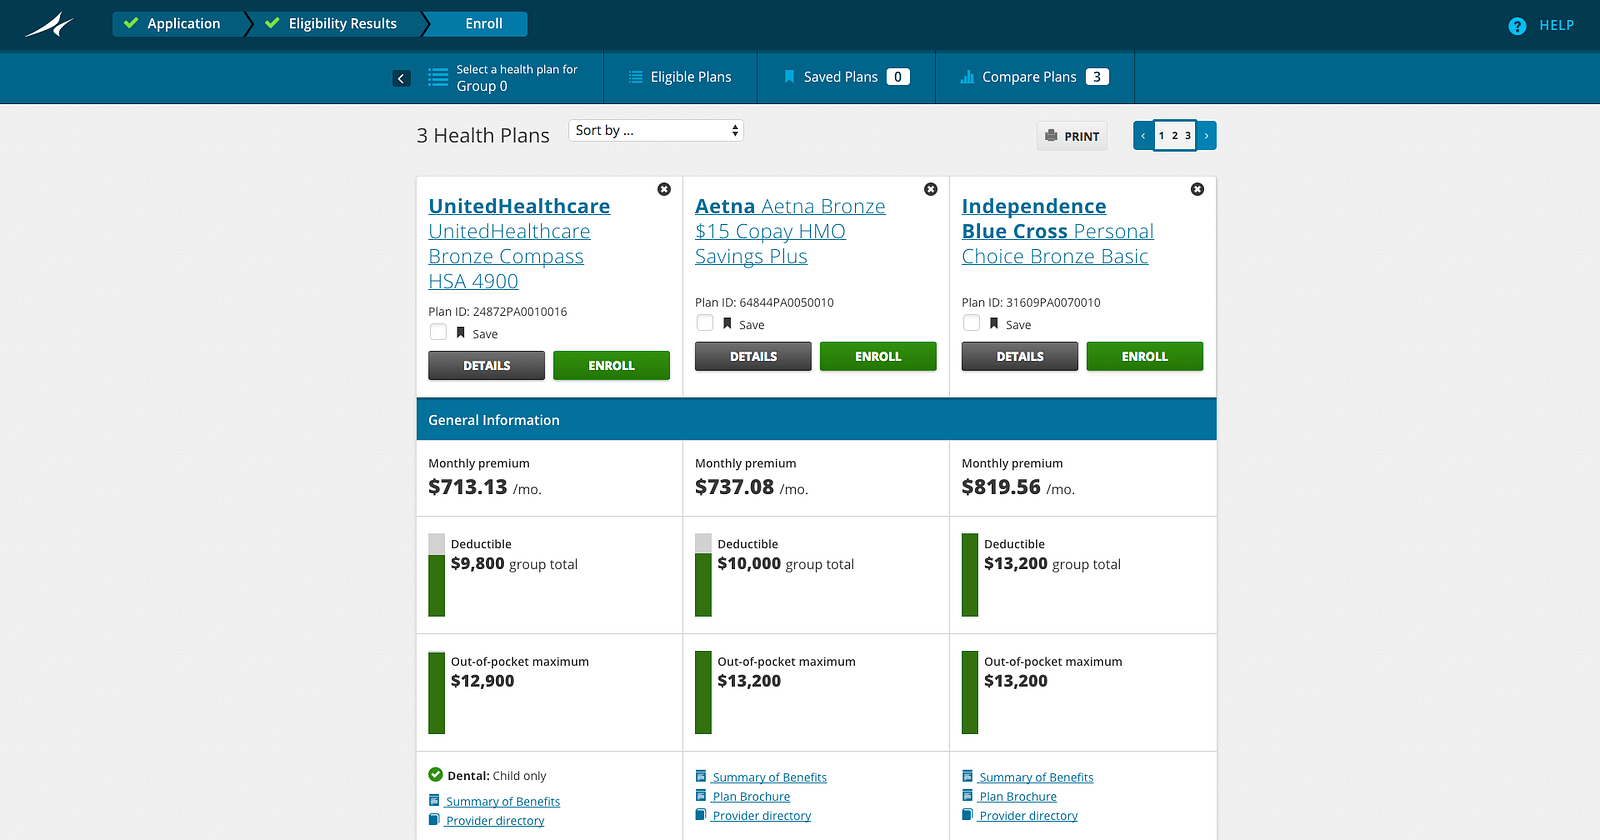This screenshot has height=840, width=1600.
Task: Click UnitedHealthcare Provider directory book icon
Action: coord(434,820)
